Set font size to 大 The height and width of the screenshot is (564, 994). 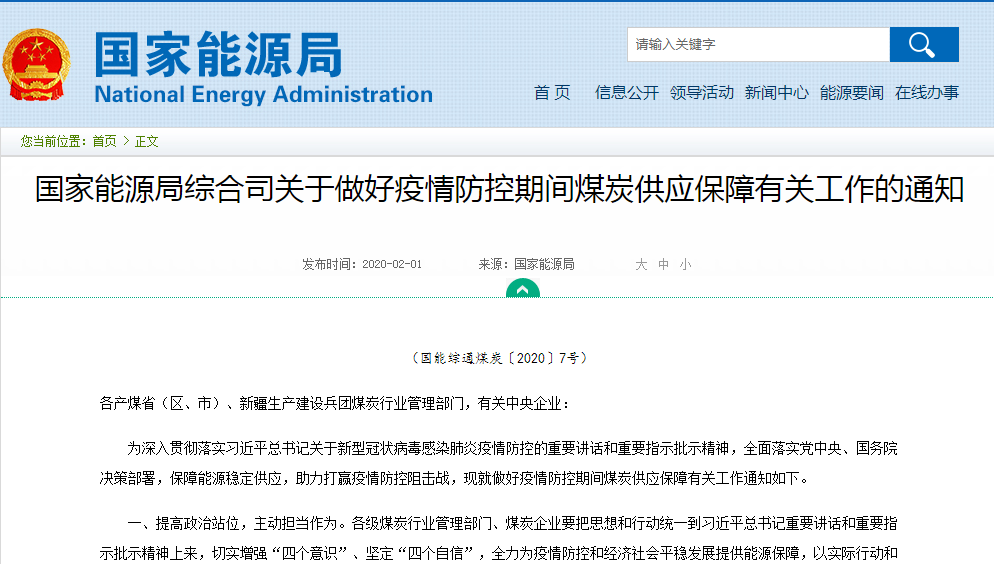[641, 265]
